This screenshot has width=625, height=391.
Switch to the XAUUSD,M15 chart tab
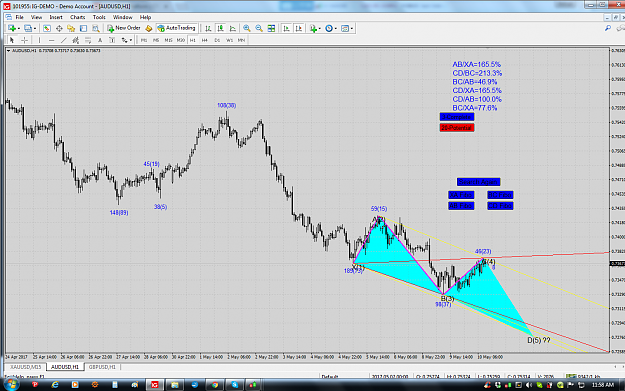(x=26, y=367)
